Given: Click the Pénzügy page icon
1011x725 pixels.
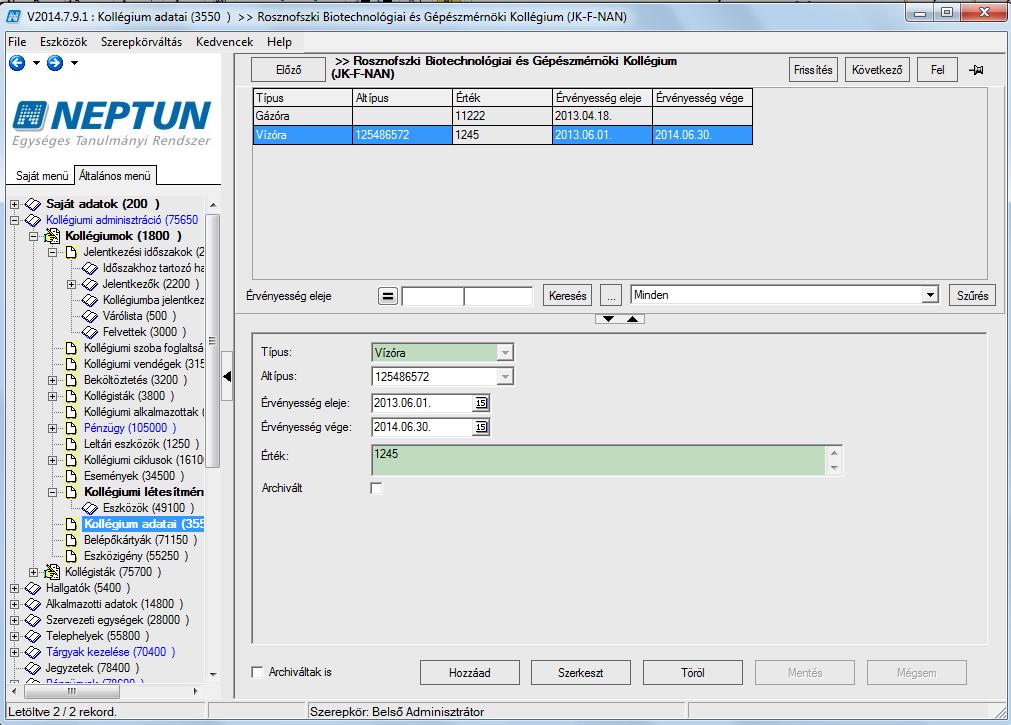Looking at the screenshot, I should tap(72, 428).
